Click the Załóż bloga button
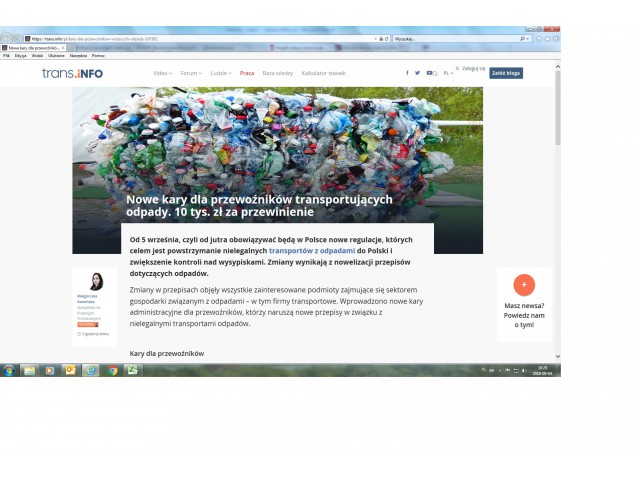This screenshot has height=480, width=640. pos(505,73)
